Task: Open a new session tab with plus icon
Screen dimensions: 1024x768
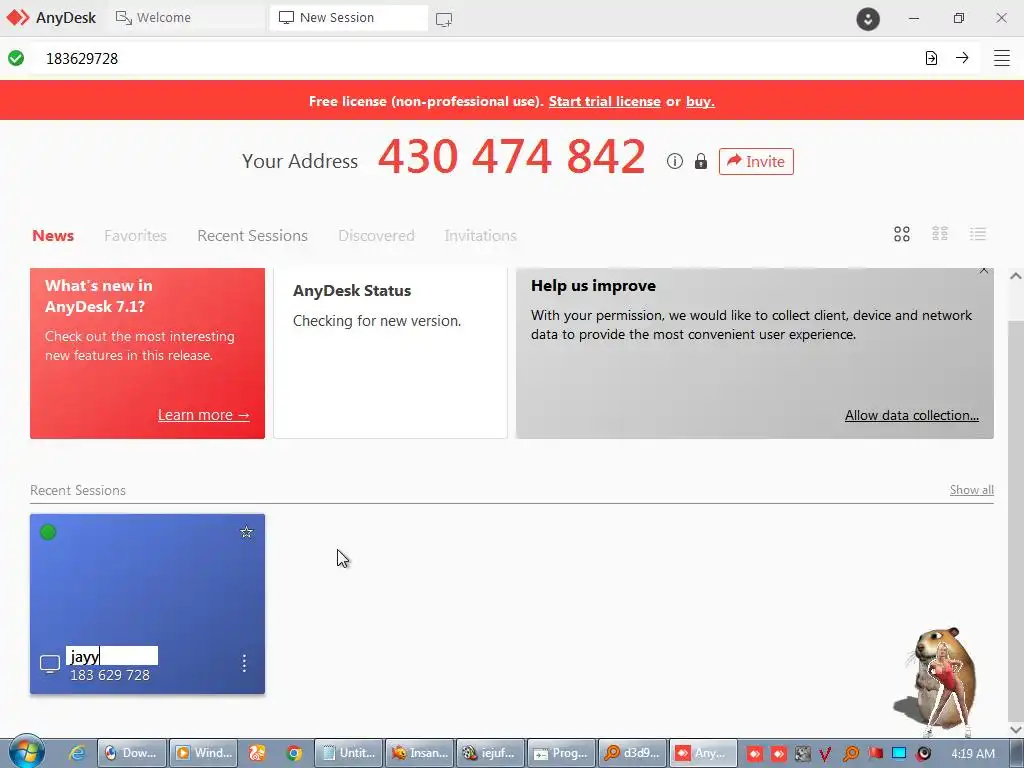Action: [x=444, y=19]
